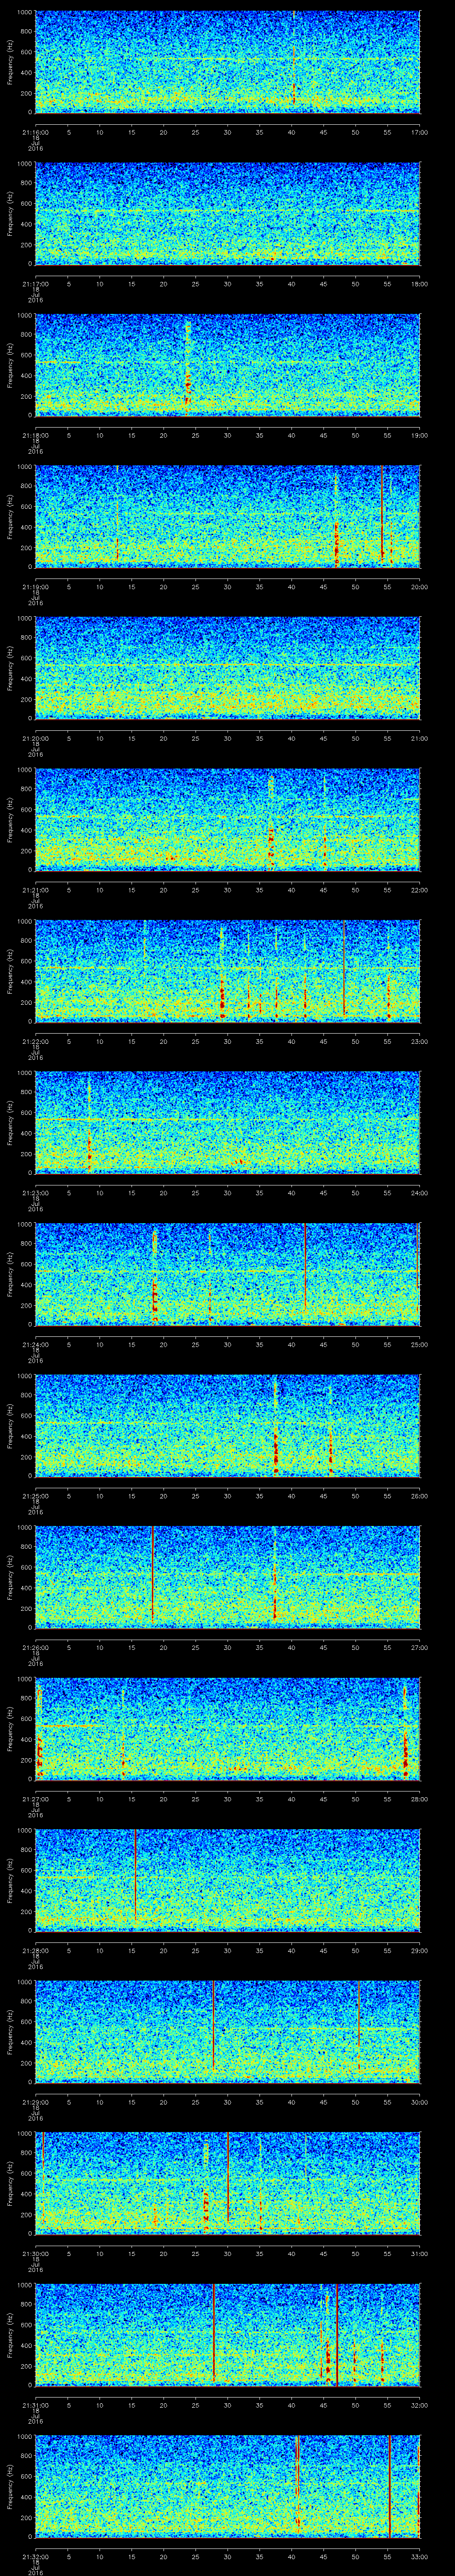This screenshot has height=2576, width=455.
Task: Click the 21:22:00 start time label
Action: point(35,1041)
